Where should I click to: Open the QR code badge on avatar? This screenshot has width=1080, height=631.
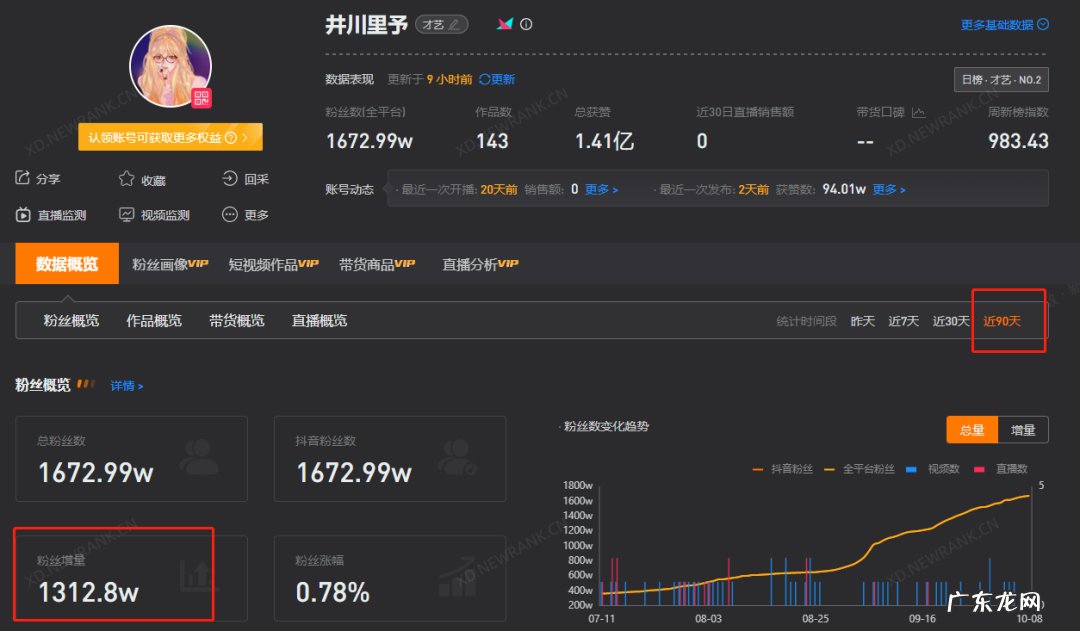coord(201,97)
